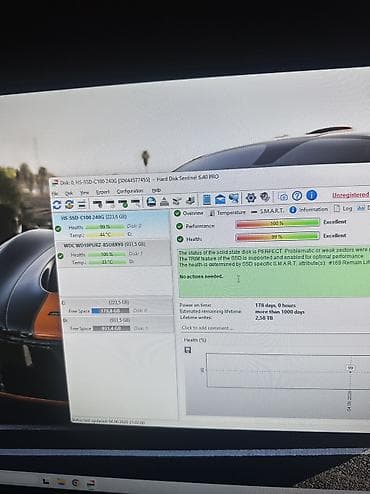This screenshot has height=494, width=370.
Task: Click the blue circular info toolbar icon
Action: coord(311,195)
